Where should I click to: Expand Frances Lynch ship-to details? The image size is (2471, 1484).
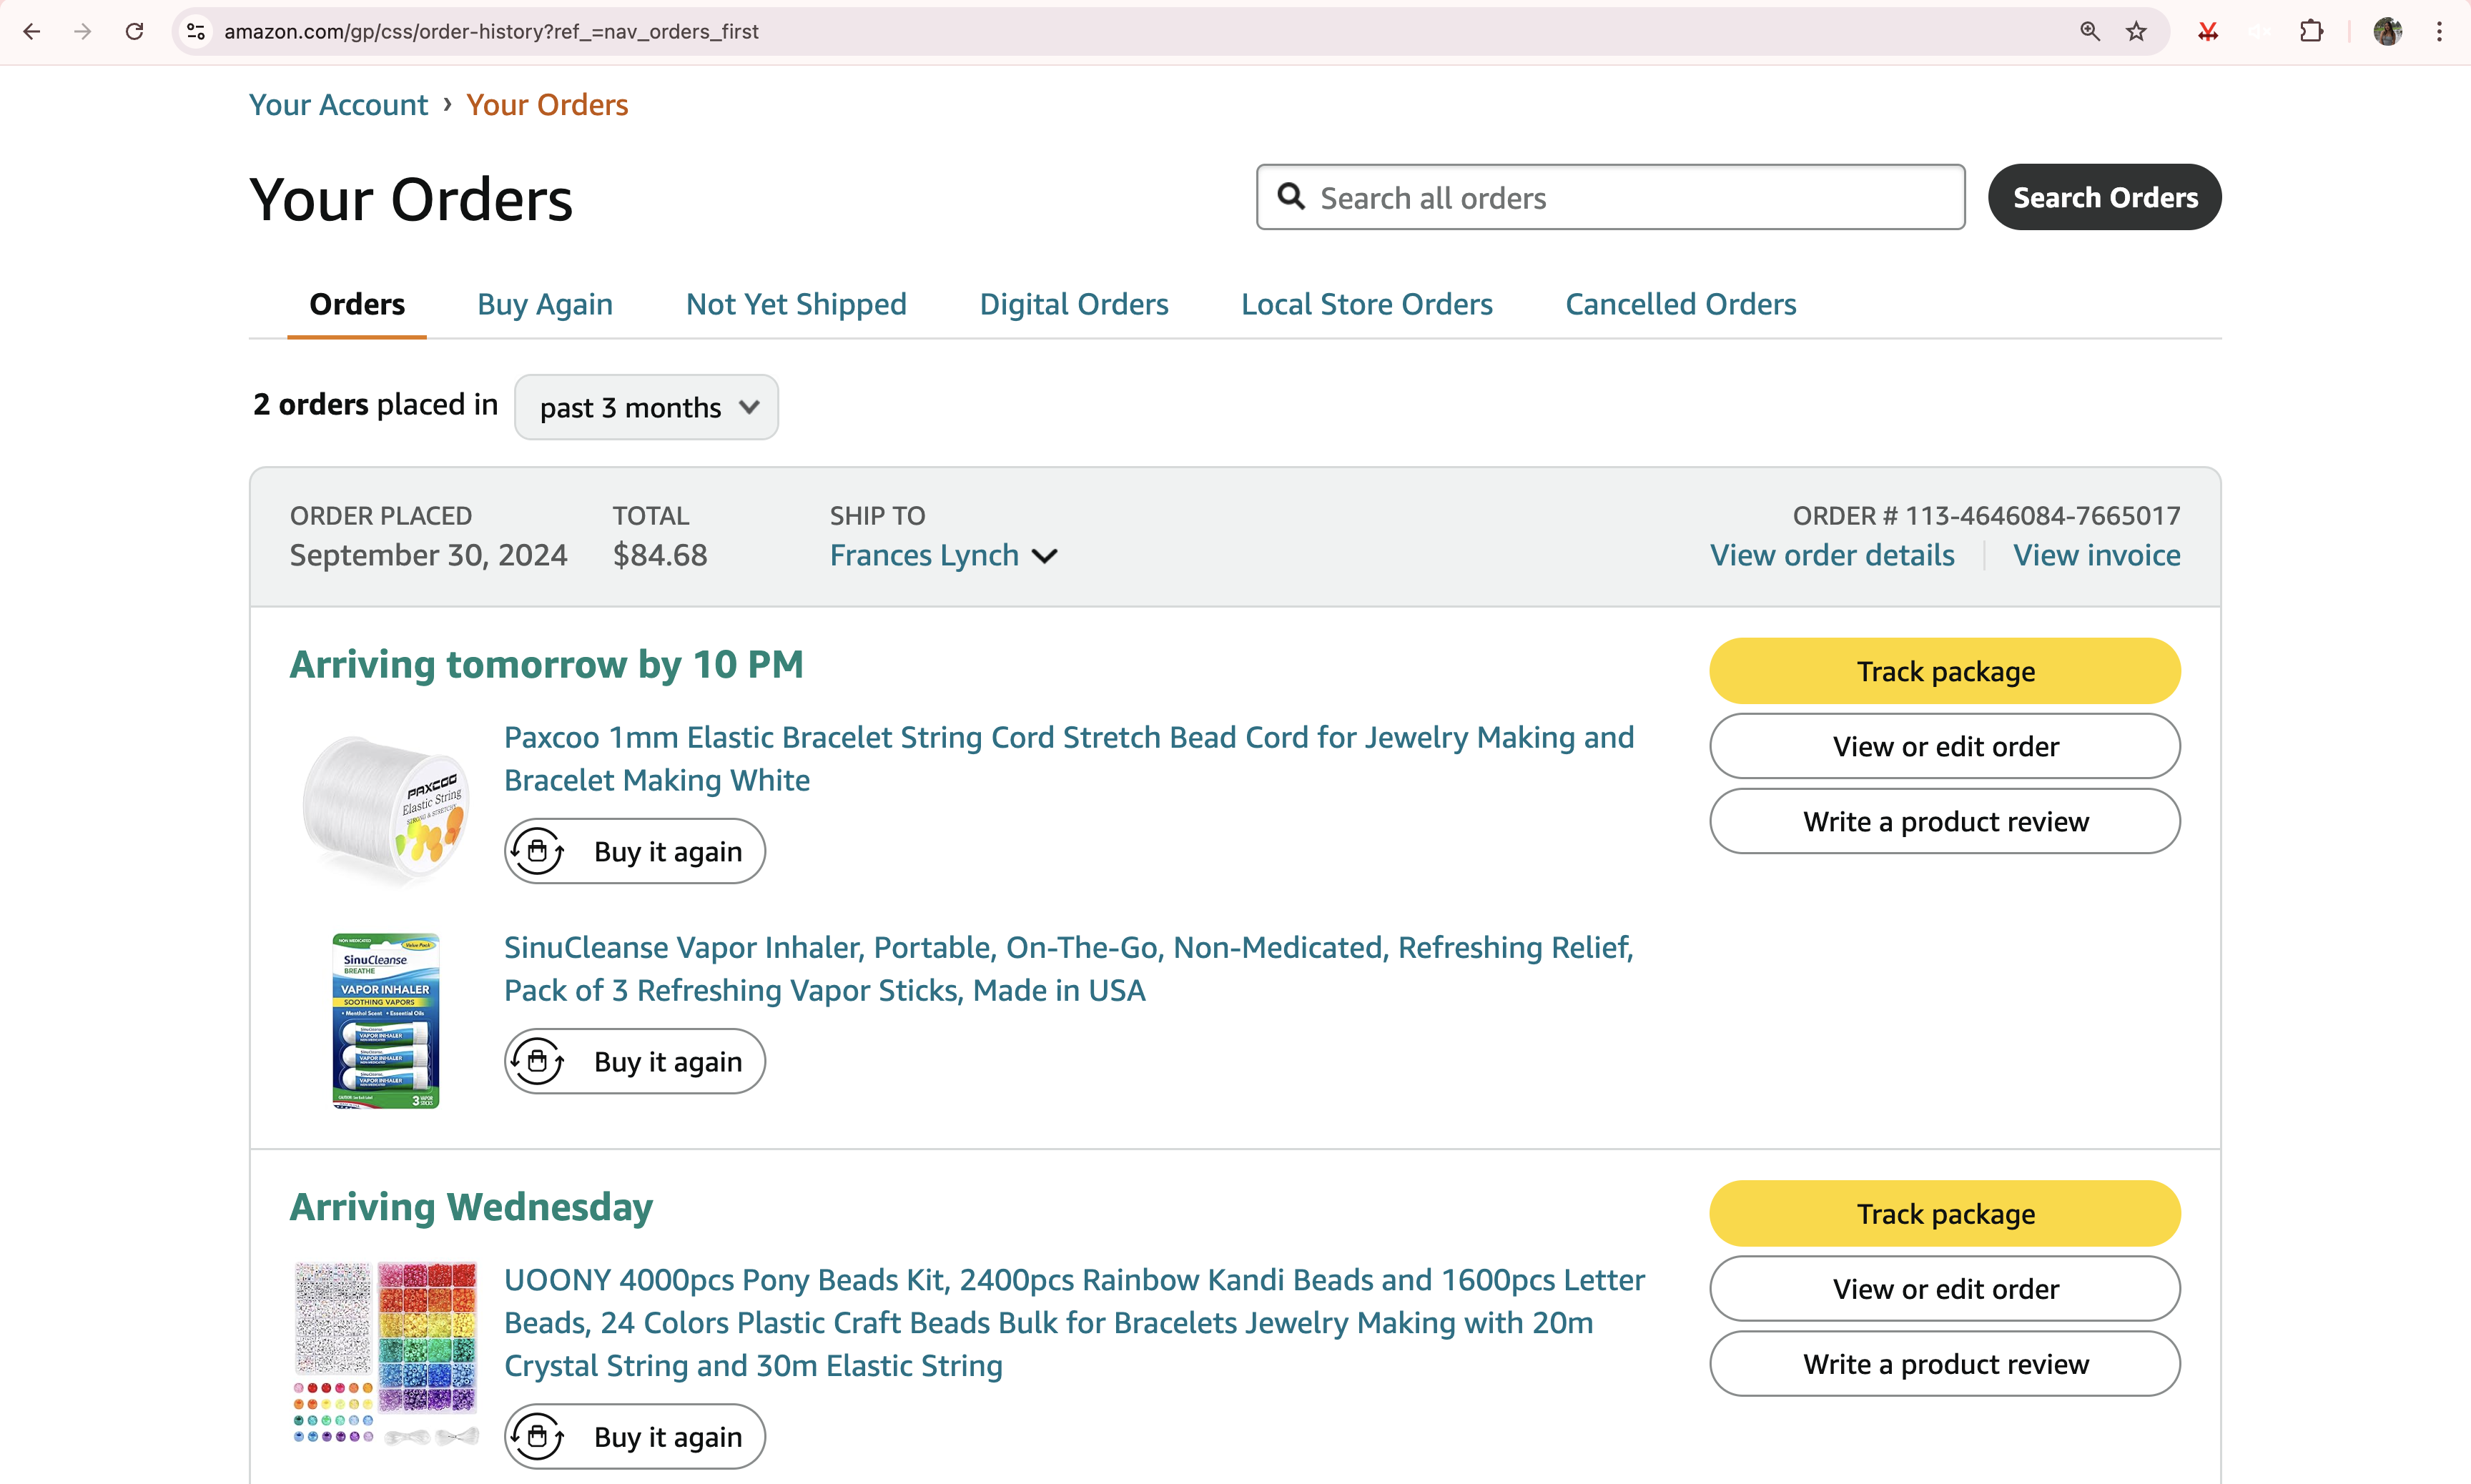point(943,555)
